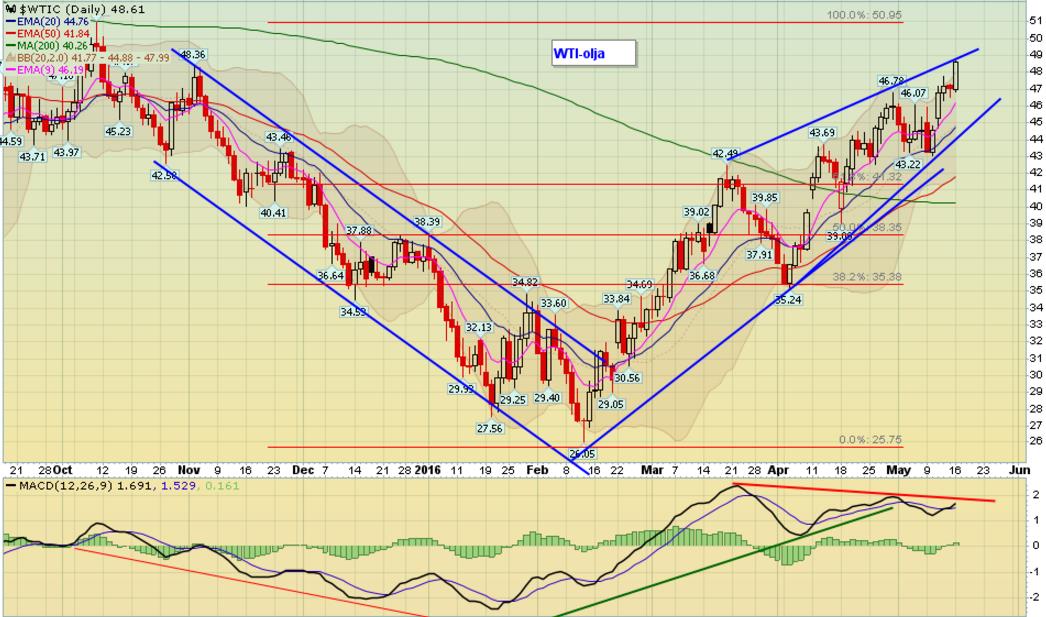Click the "May" month label on time axis

899,470
